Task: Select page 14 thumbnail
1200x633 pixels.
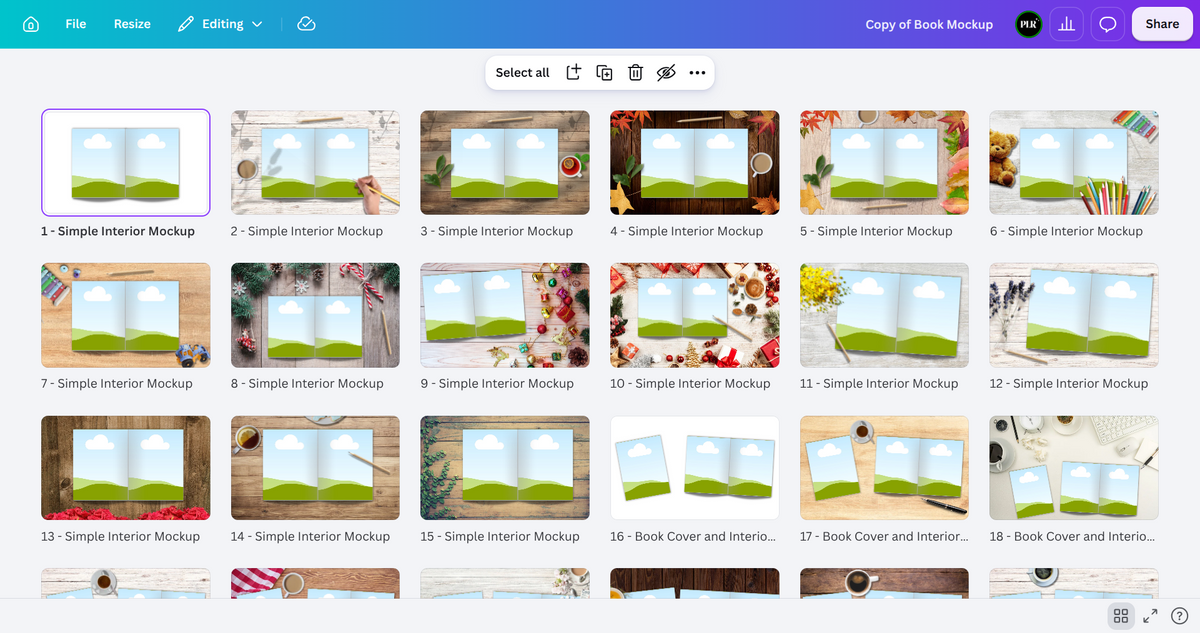Action: pos(315,468)
